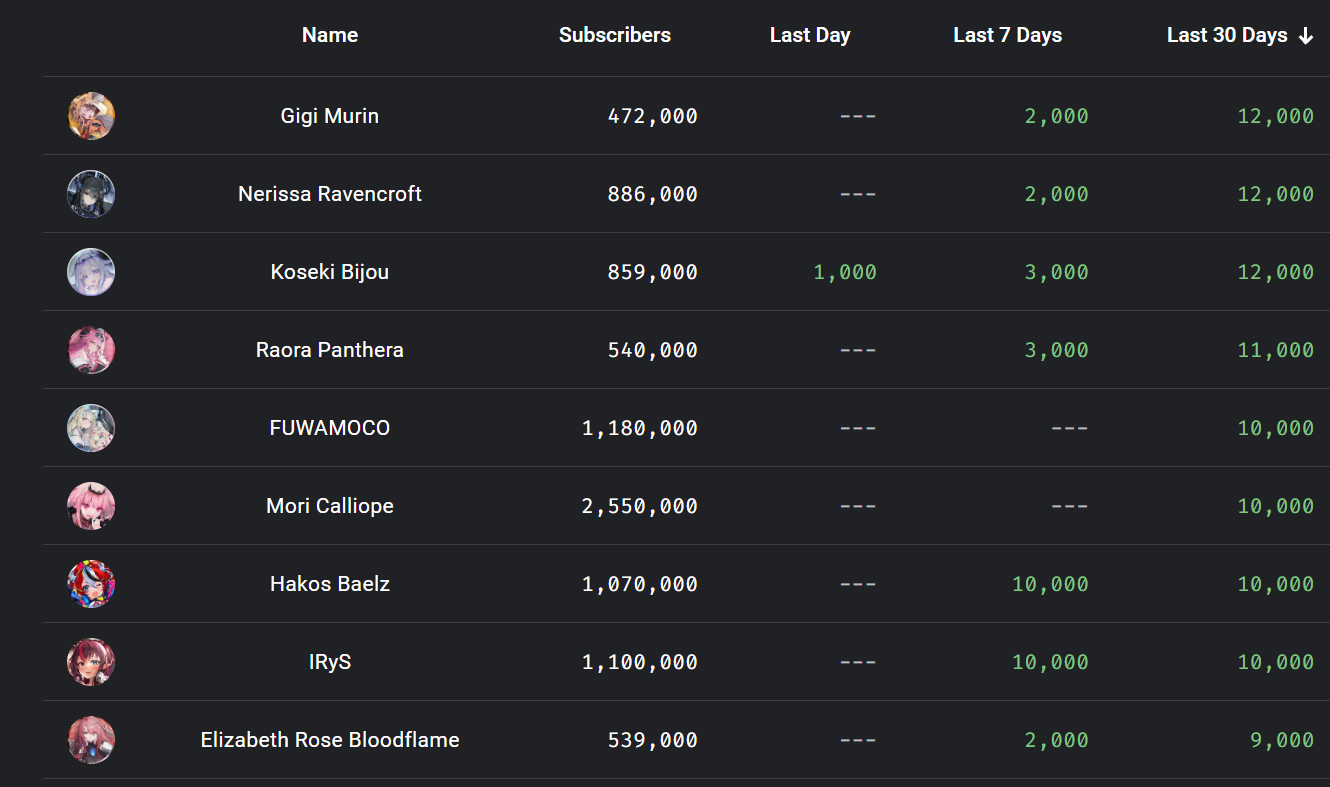Select Mori Calliope's avatar icon

[x=91, y=506]
